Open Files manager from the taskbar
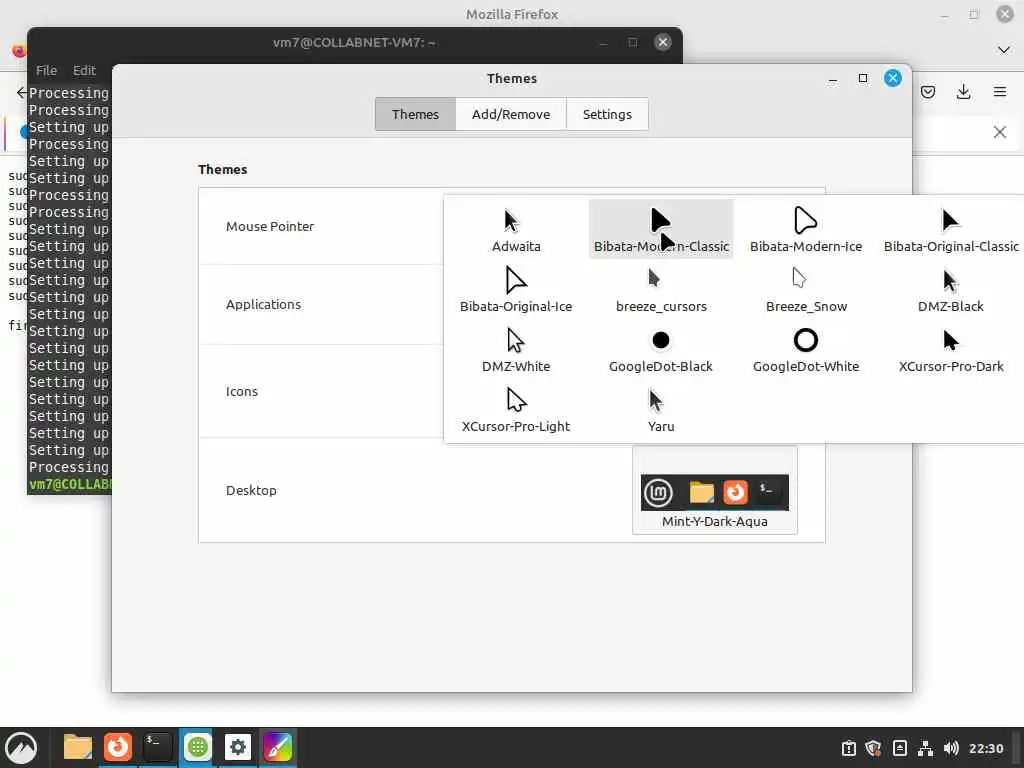This screenshot has width=1024, height=768. point(78,747)
